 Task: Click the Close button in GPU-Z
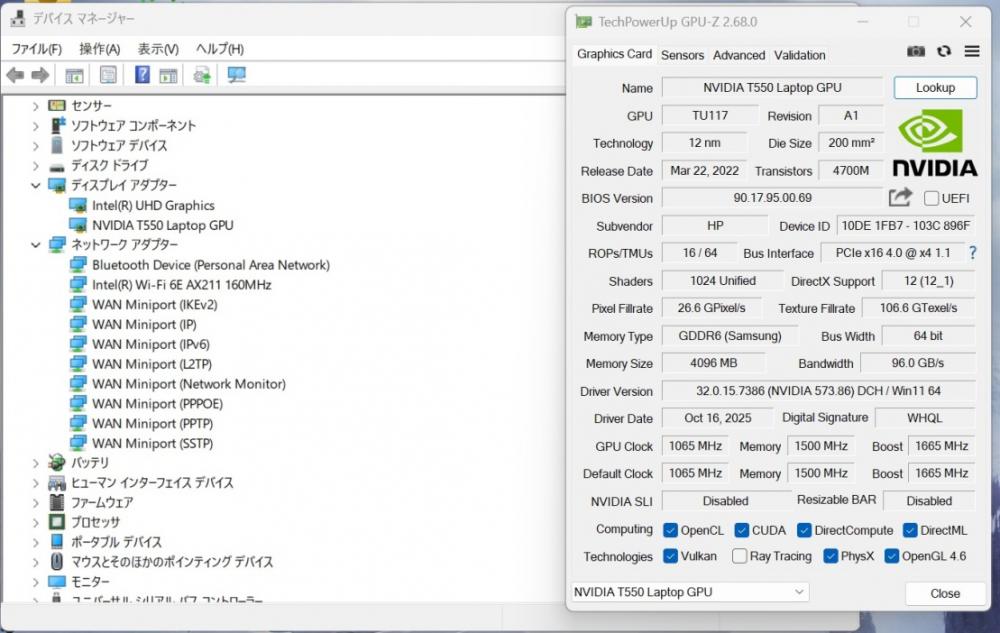[945, 593]
